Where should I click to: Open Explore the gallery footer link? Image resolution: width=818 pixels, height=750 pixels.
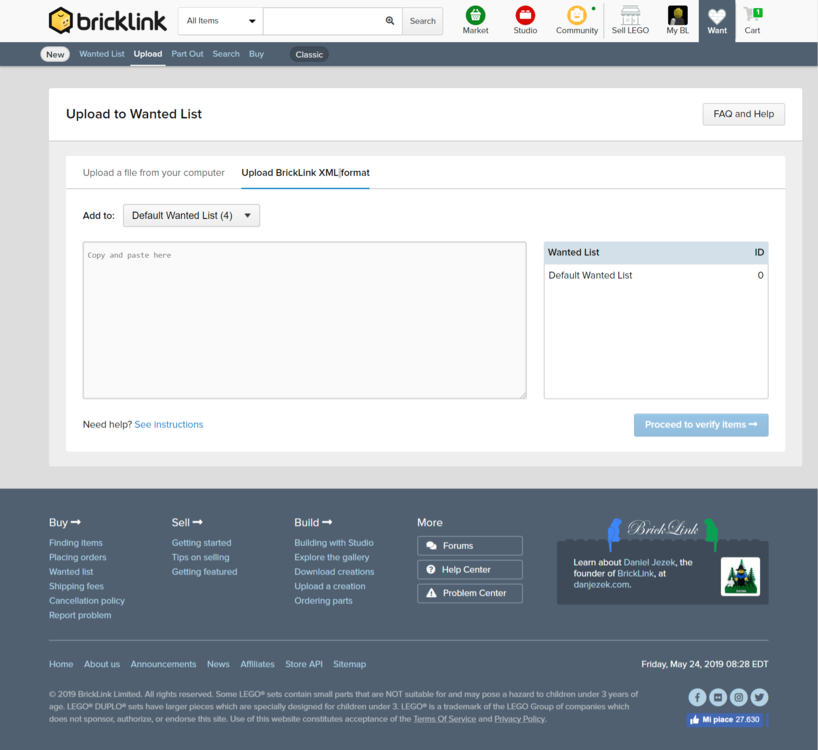[332, 558]
